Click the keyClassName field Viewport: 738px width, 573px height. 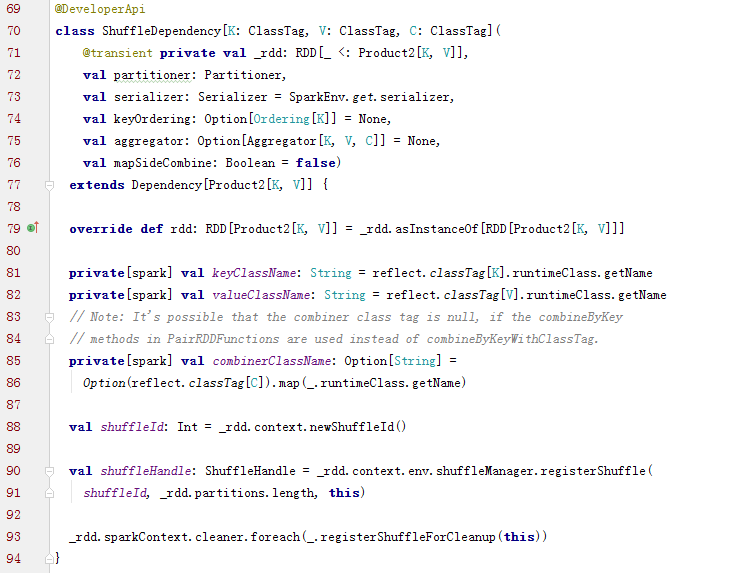(x=254, y=273)
